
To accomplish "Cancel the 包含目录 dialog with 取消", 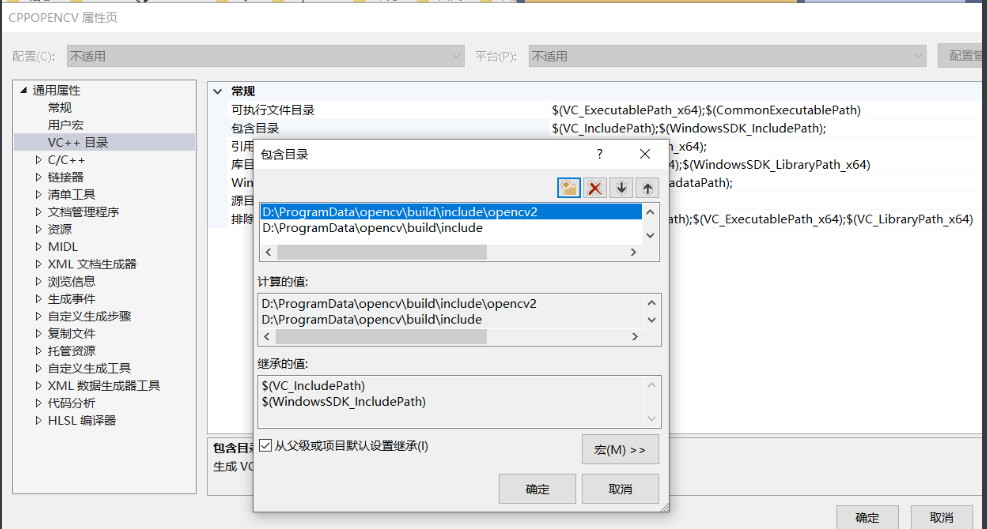I will pos(620,489).
